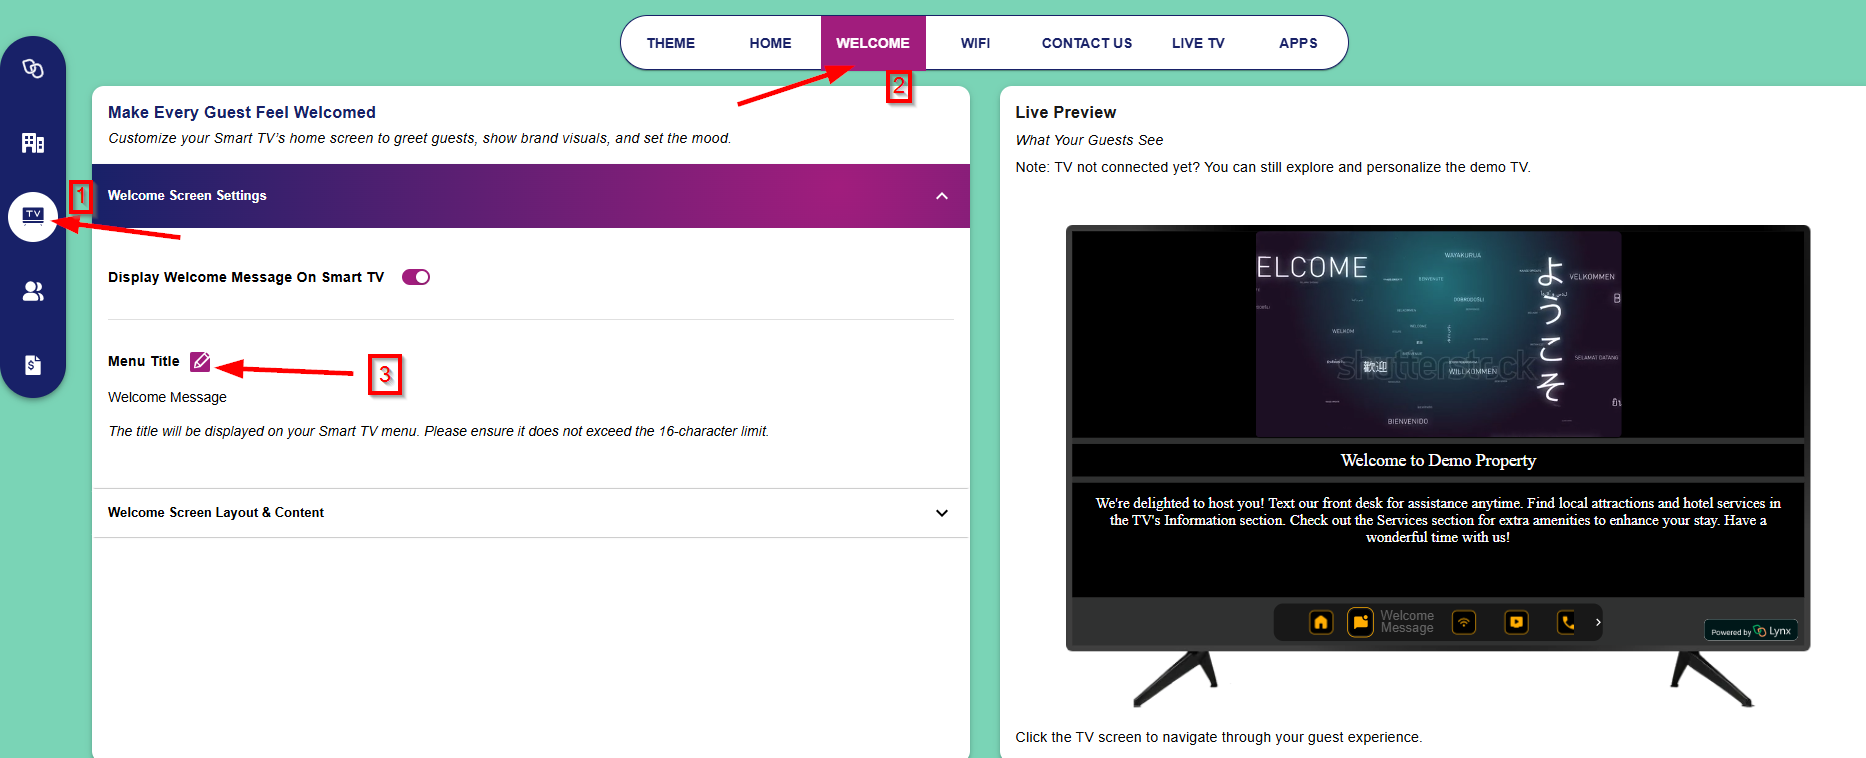Open the LIVE TV tab
1866x758 pixels.
(1198, 43)
